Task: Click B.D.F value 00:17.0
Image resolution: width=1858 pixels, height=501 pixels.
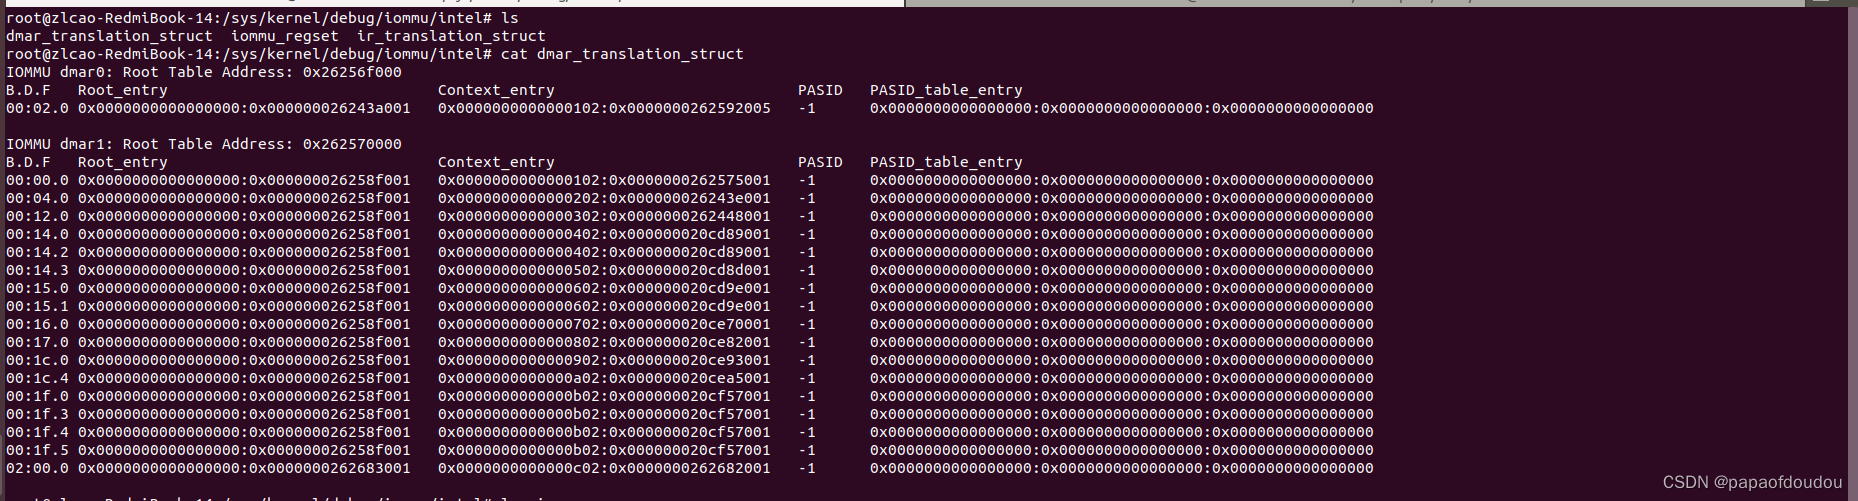Action: point(38,342)
